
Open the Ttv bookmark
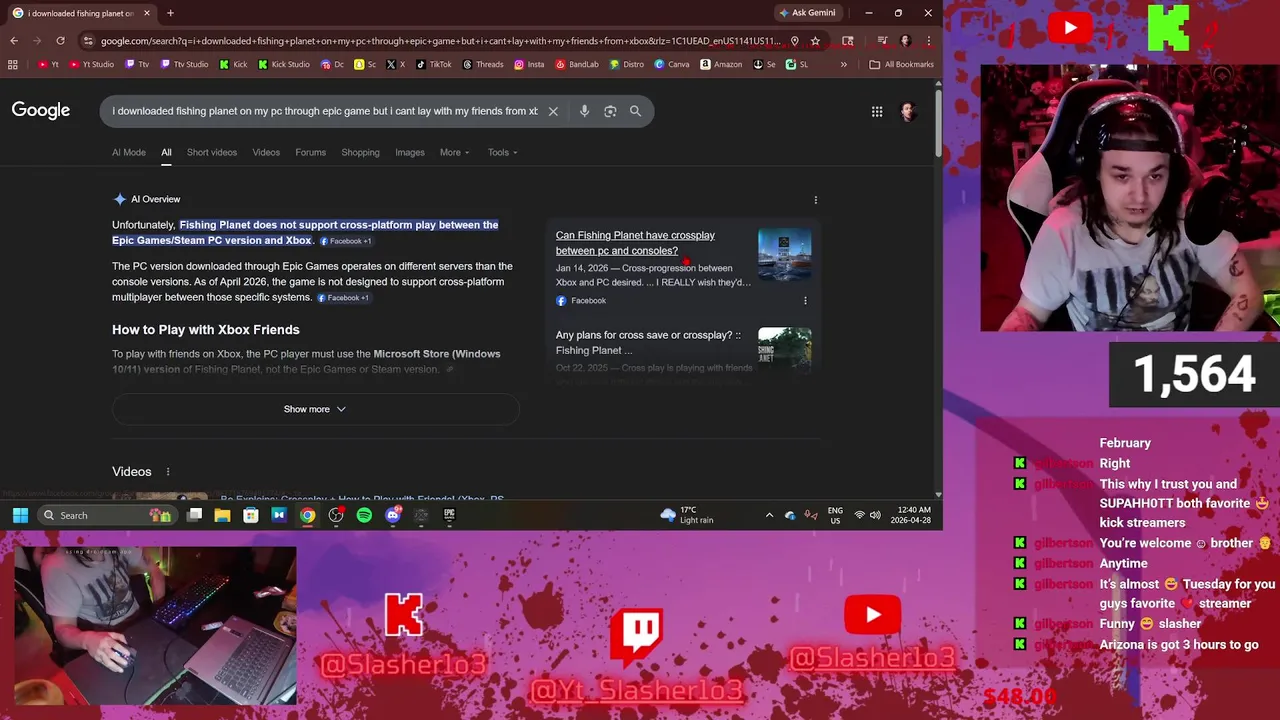click(137, 65)
